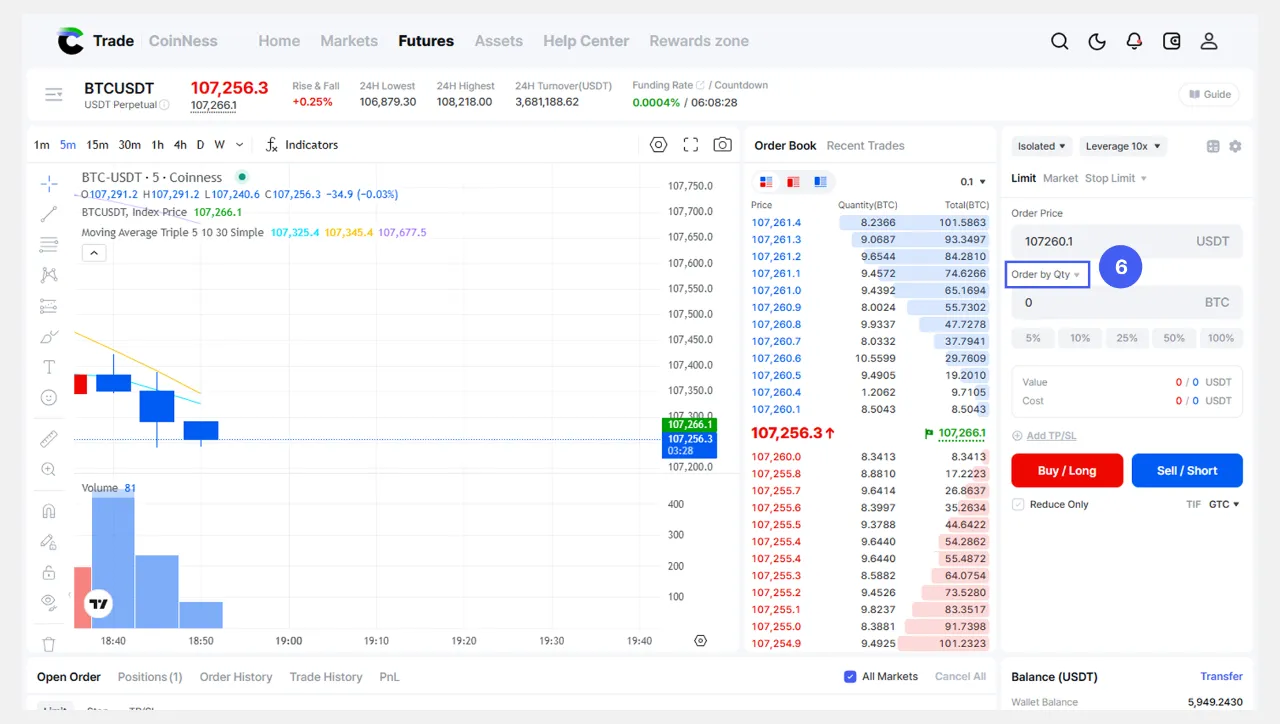Open the calculator icon in order panel
Screen dimensions: 1280x724
pos(1213,146)
